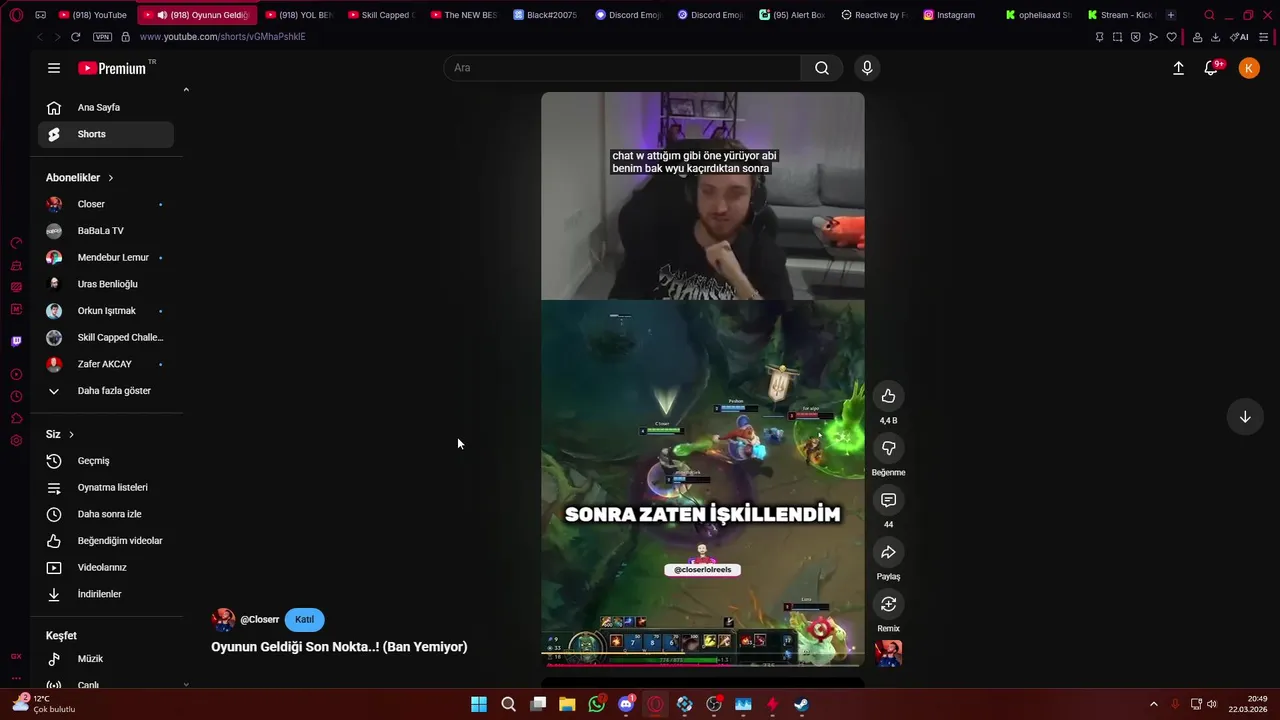Open GX Corner at sidebar bottom
This screenshot has height=720, width=1280.
(16, 657)
